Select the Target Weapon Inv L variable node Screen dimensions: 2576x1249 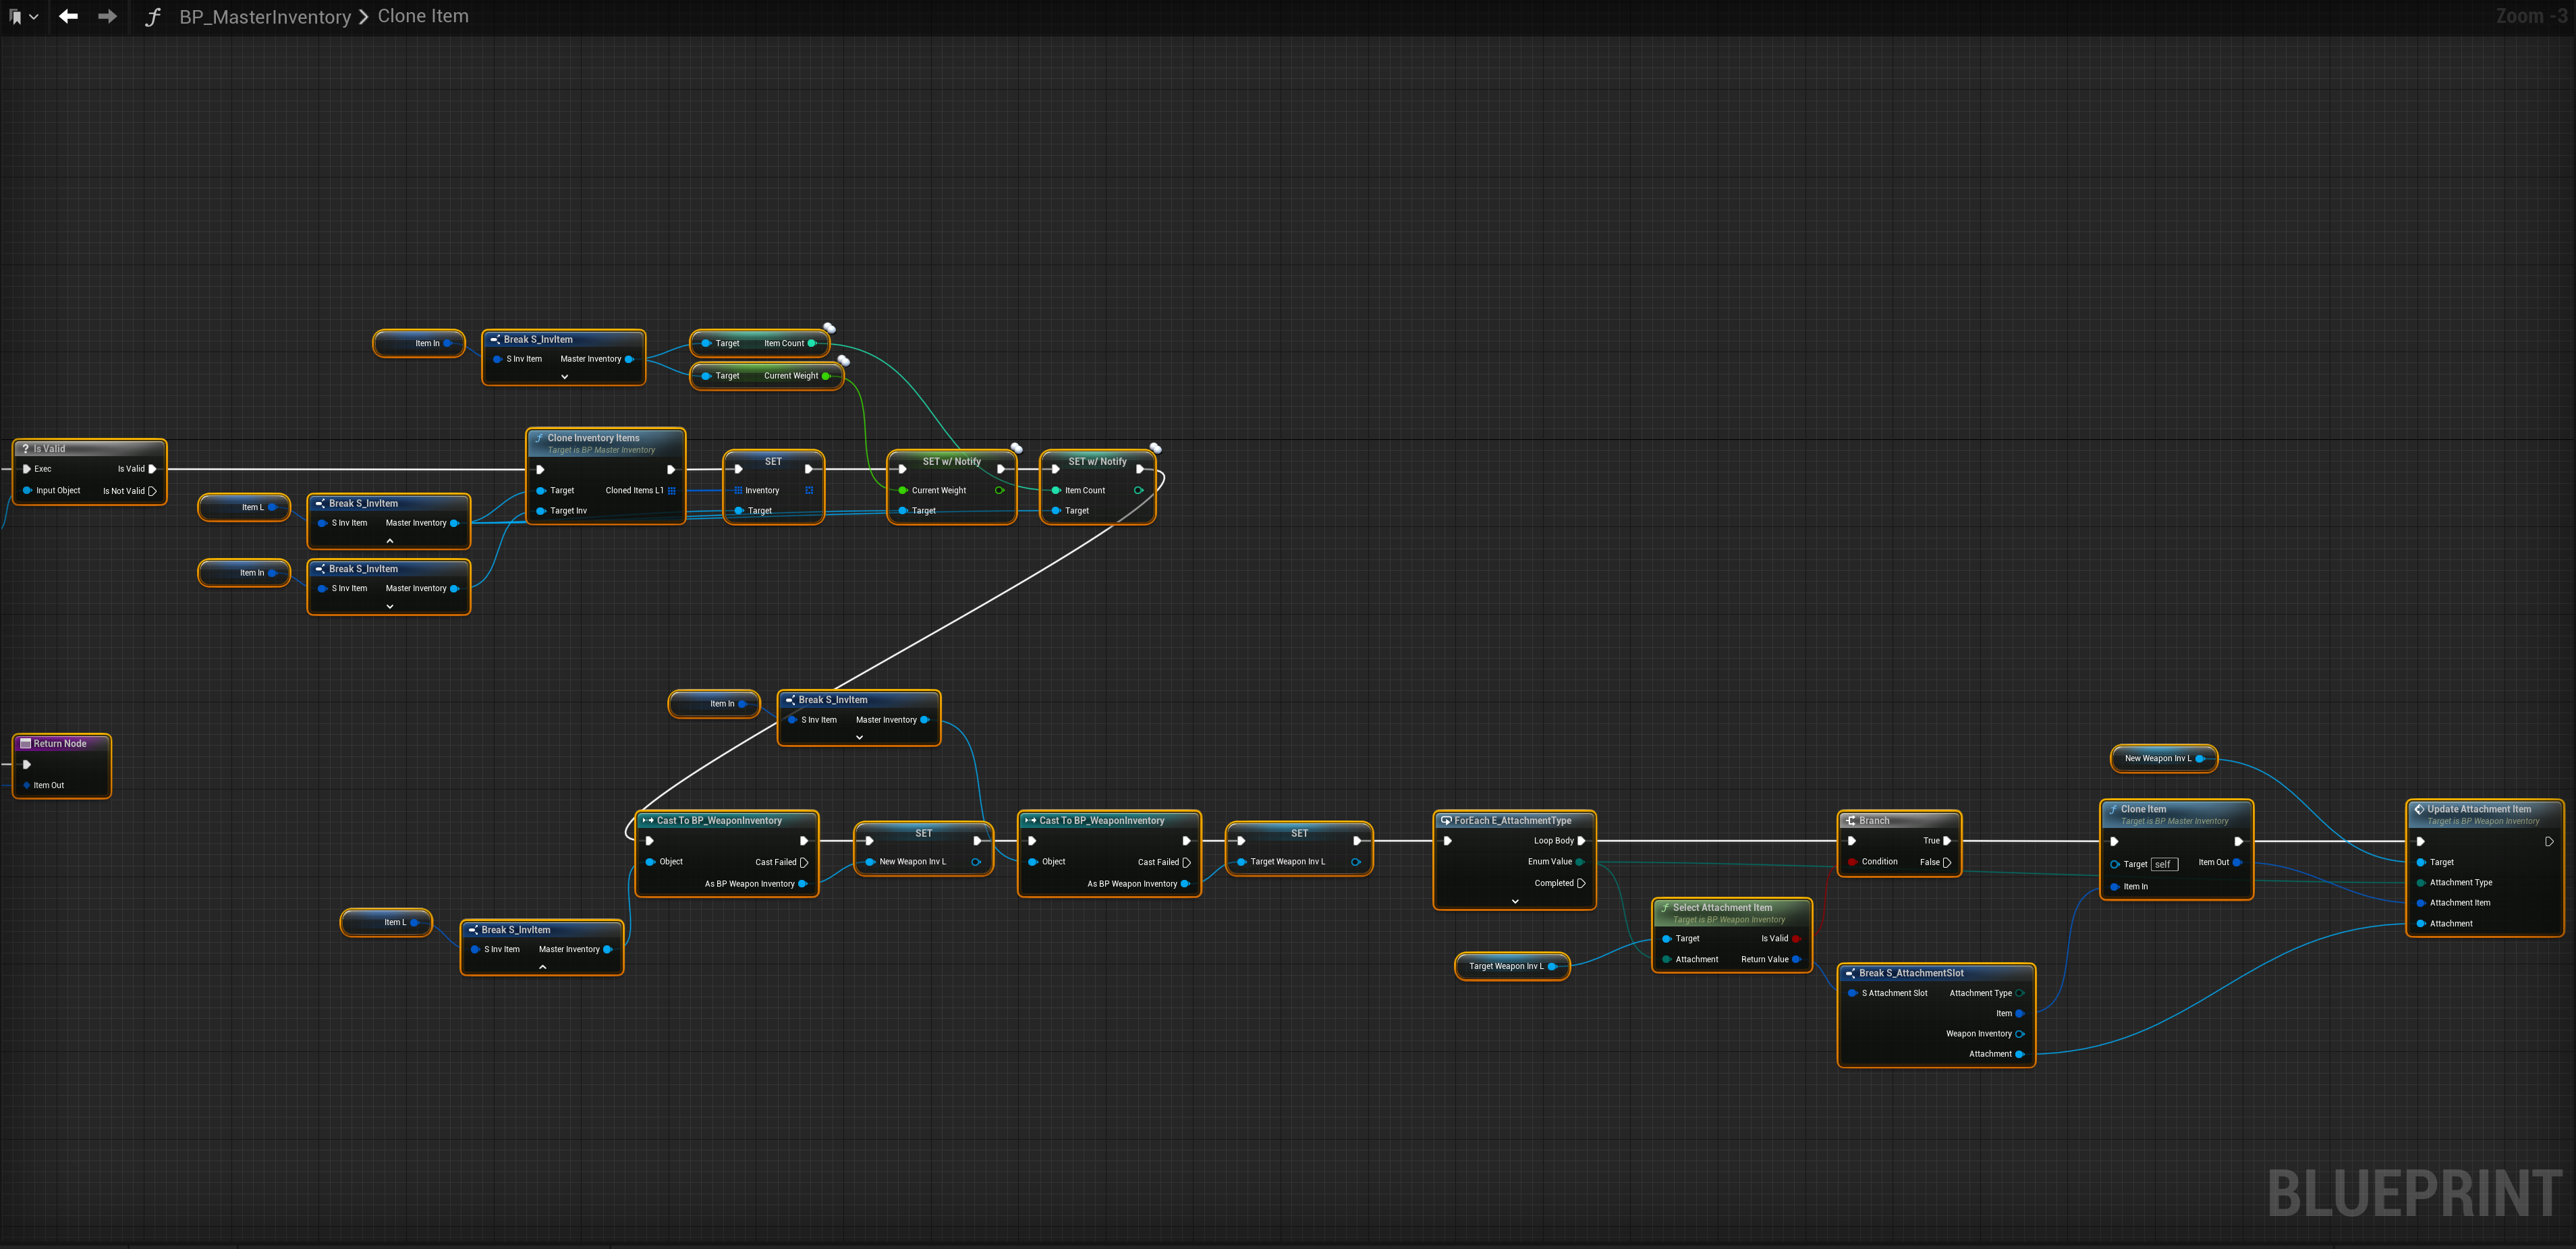[1505, 966]
